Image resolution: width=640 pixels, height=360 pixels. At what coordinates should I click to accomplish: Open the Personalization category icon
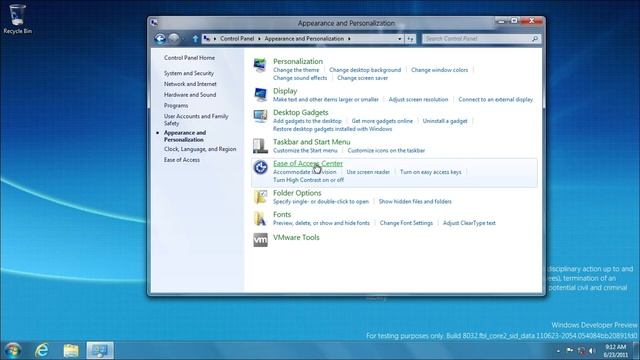tap(260, 64)
